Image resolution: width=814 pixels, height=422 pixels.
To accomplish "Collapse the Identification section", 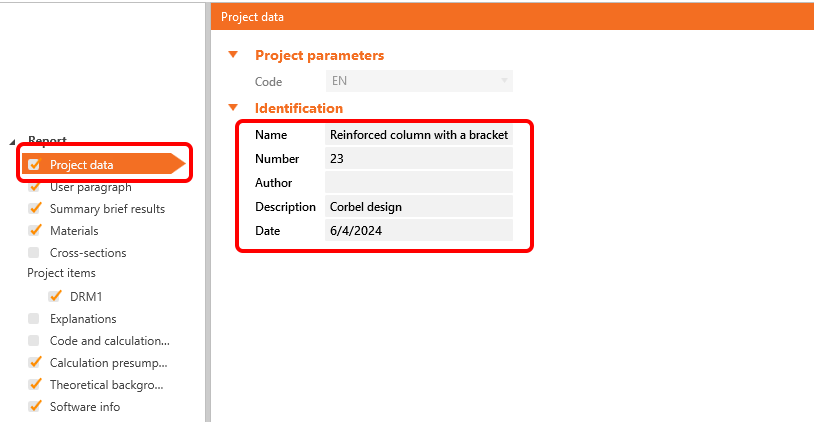I will point(233,108).
